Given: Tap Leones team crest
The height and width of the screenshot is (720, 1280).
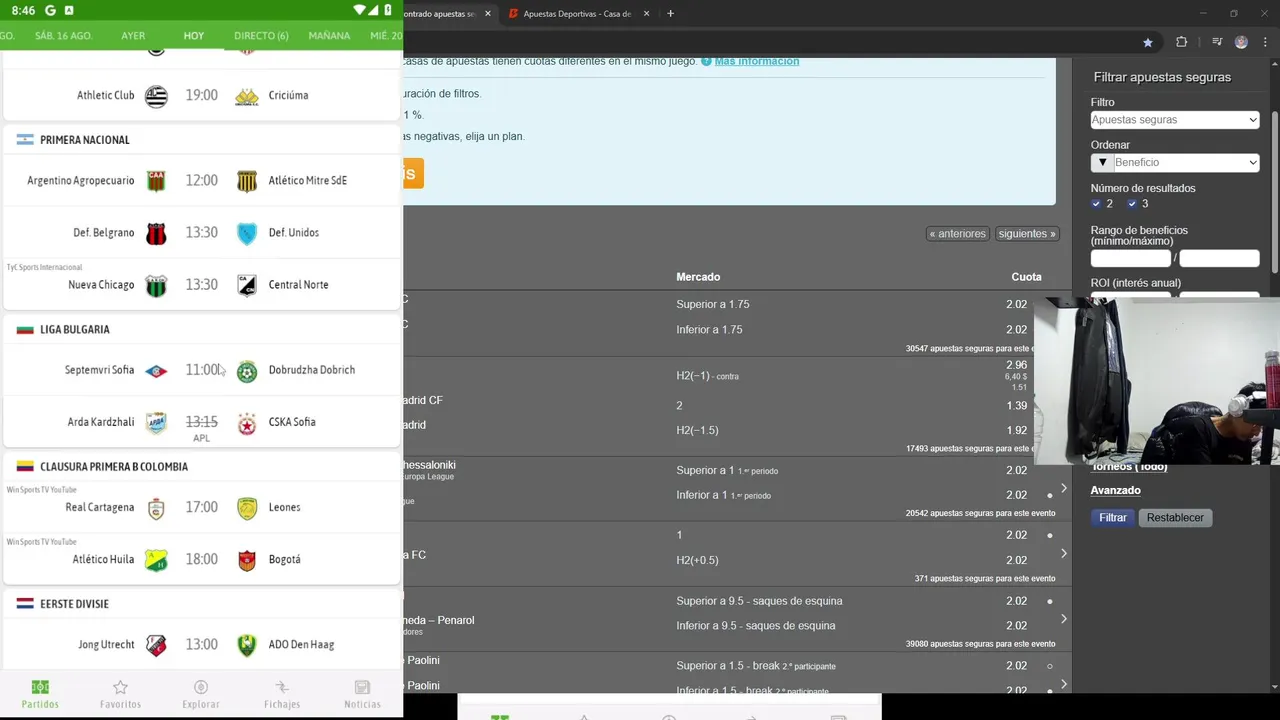Looking at the screenshot, I should click(x=247, y=508).
